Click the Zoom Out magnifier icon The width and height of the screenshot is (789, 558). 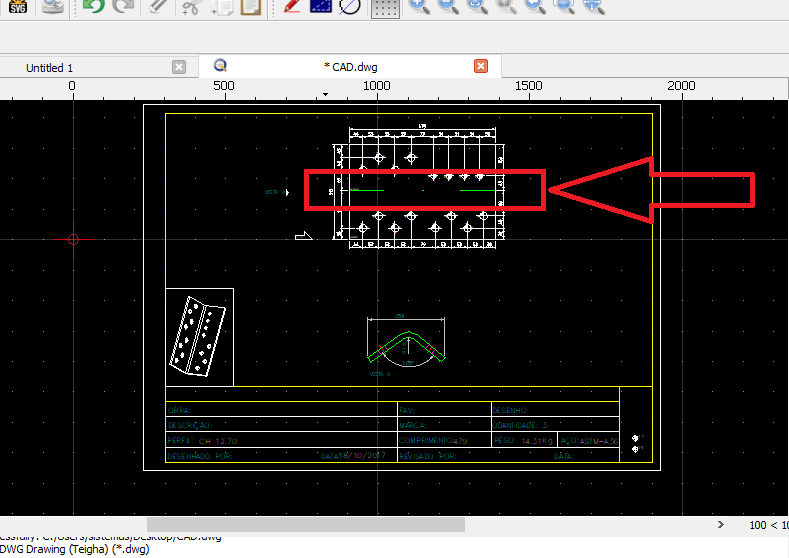click(449, 7)
